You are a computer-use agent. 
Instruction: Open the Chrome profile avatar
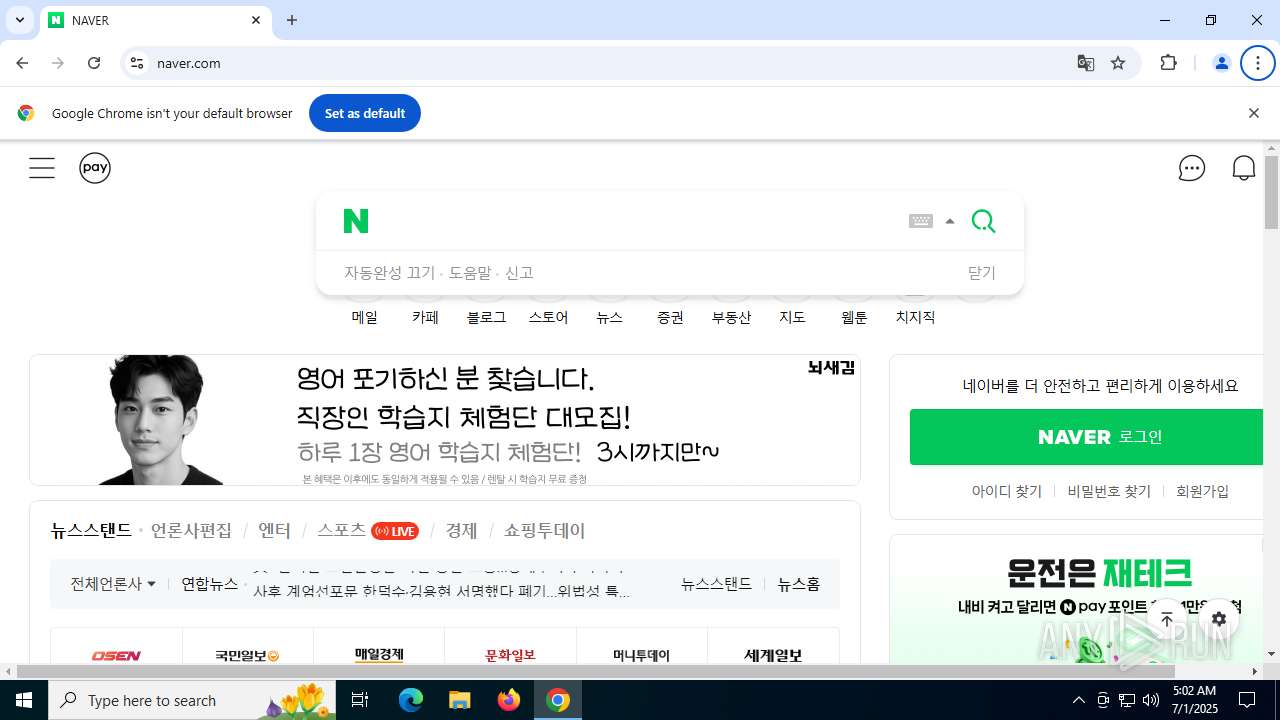point(1221,63)
